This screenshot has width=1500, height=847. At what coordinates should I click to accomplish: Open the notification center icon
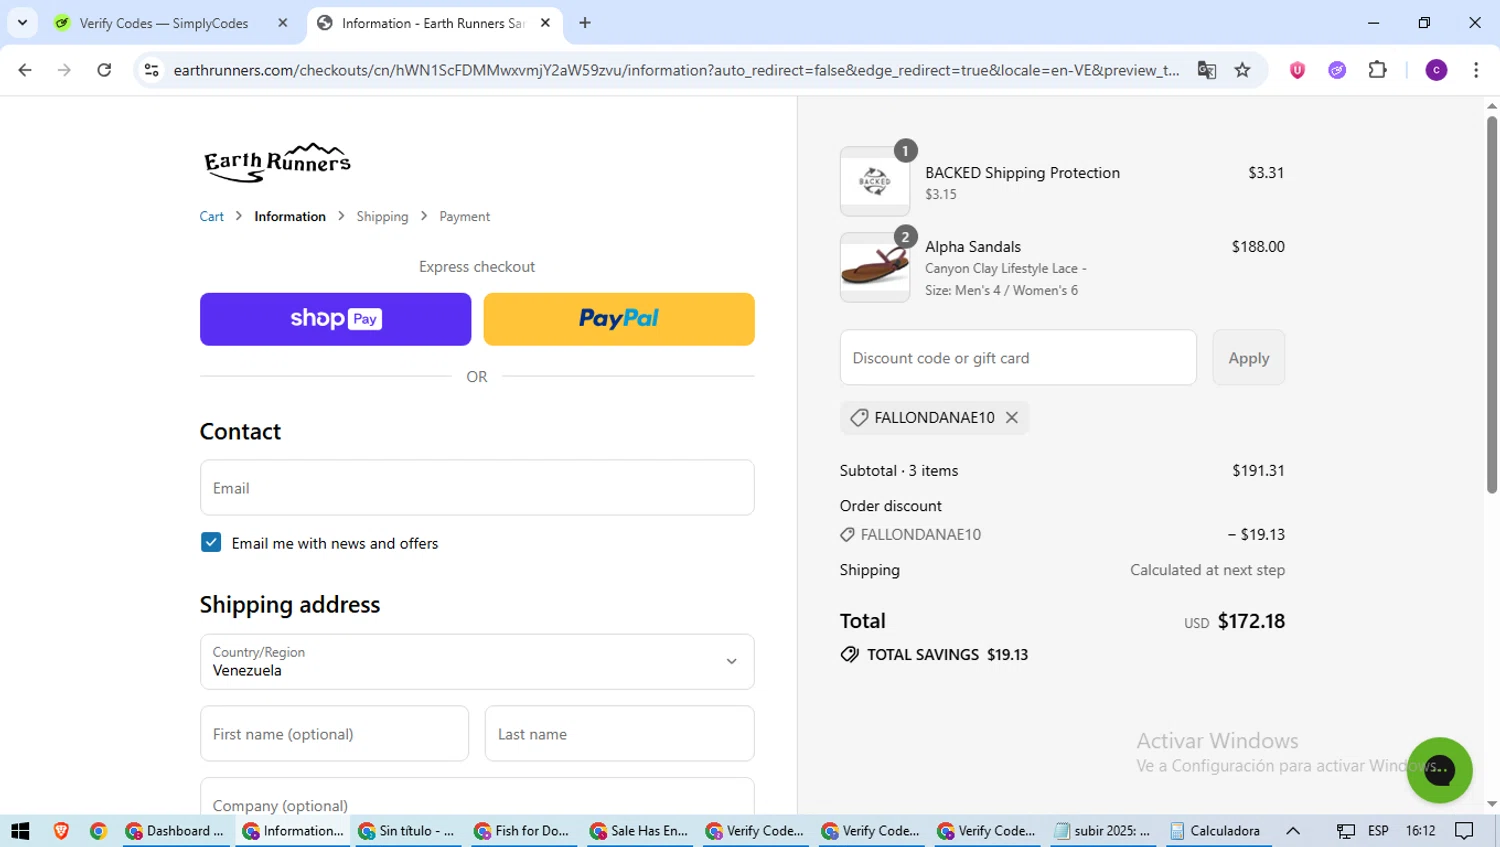(1465, 831)
